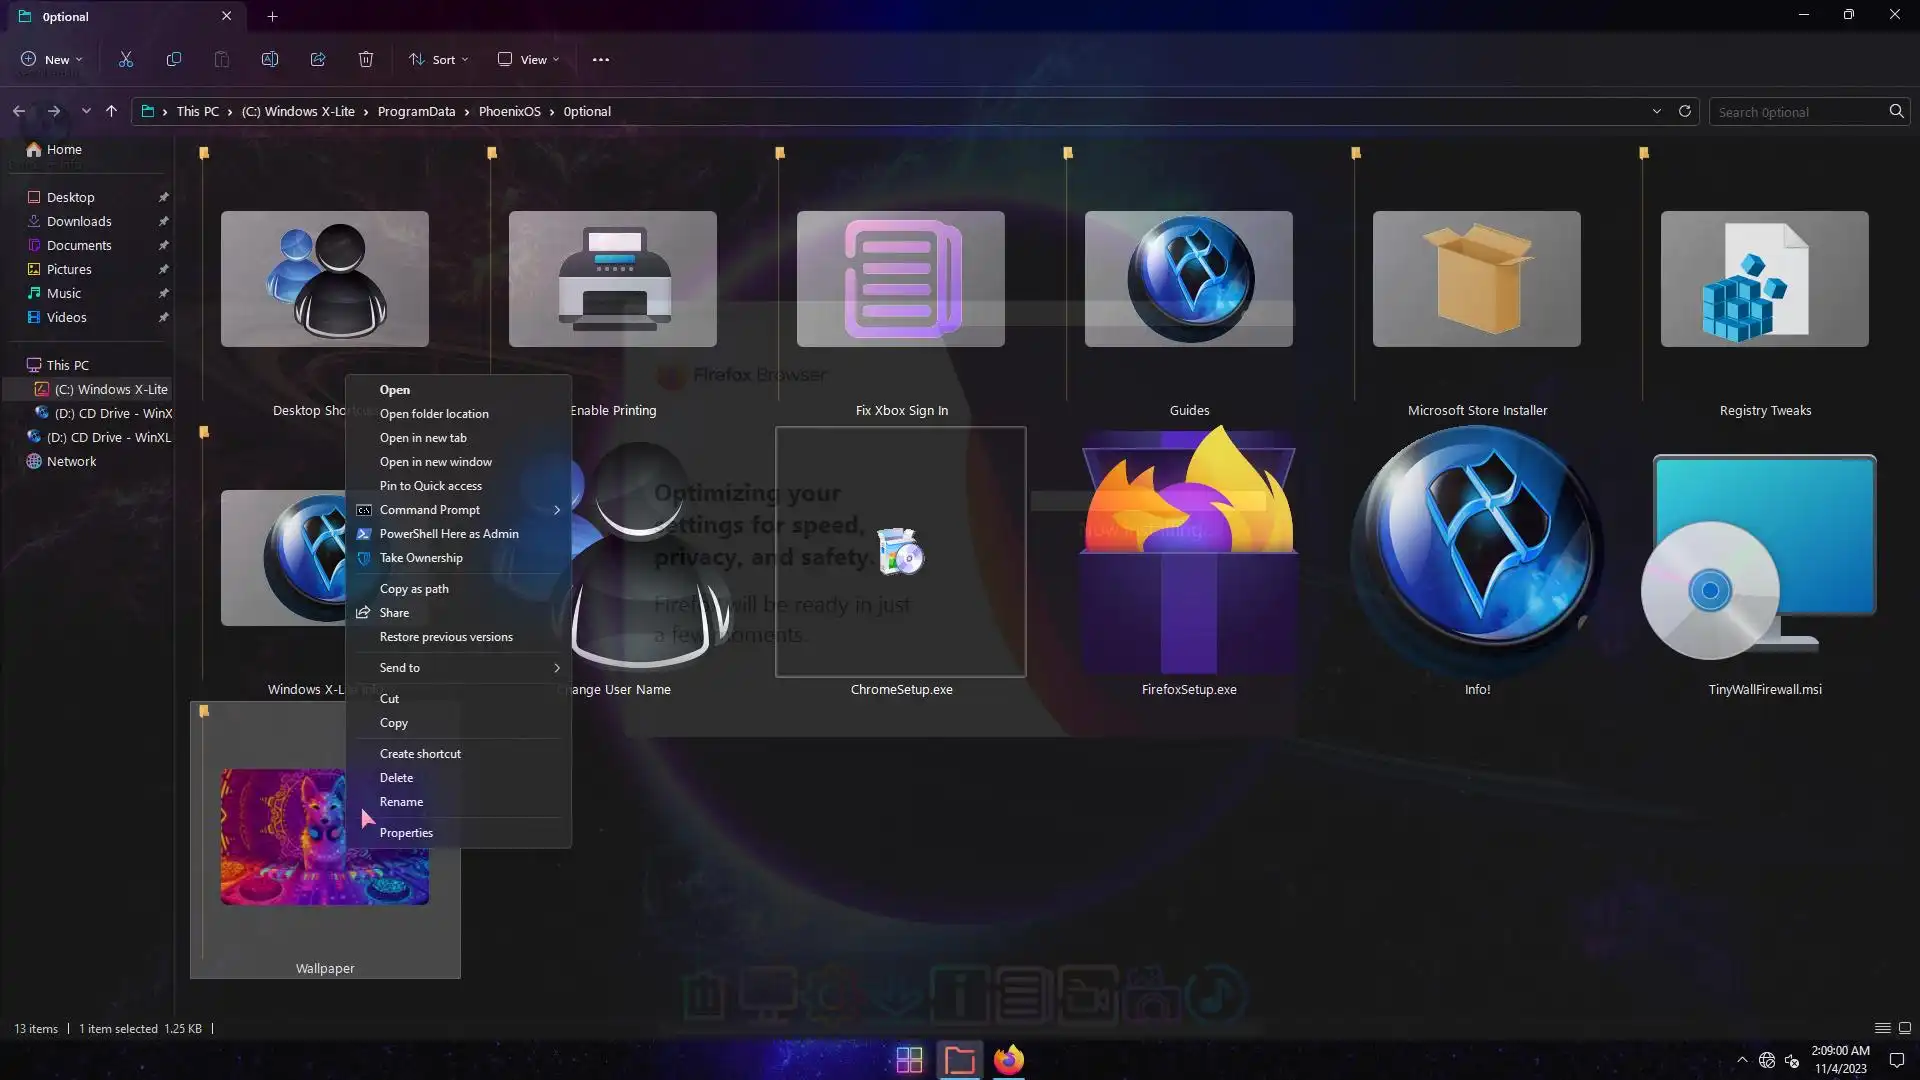Viewport: 1920px width, 1080px height.
Task: Open the Registry Tweaks folder
Action: [1764, 279]
